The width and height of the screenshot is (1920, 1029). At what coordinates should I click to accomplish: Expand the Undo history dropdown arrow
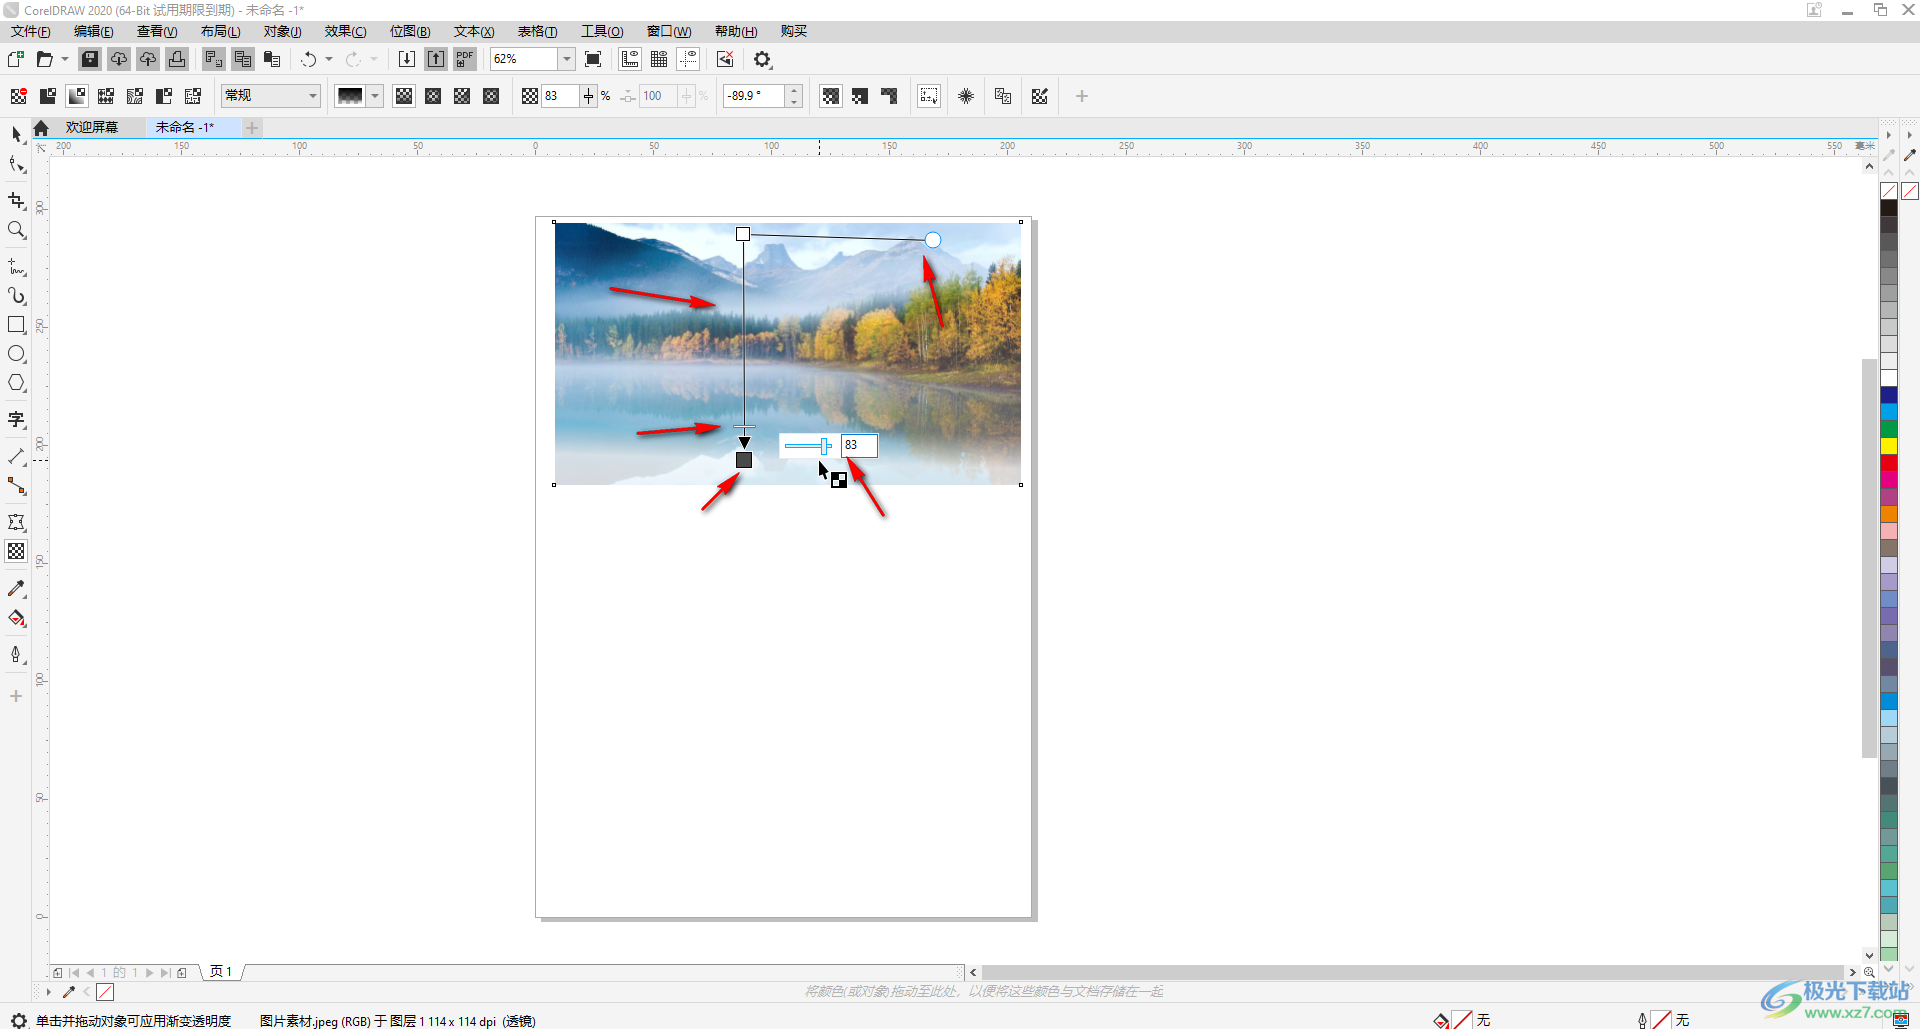tap(329, 59)
